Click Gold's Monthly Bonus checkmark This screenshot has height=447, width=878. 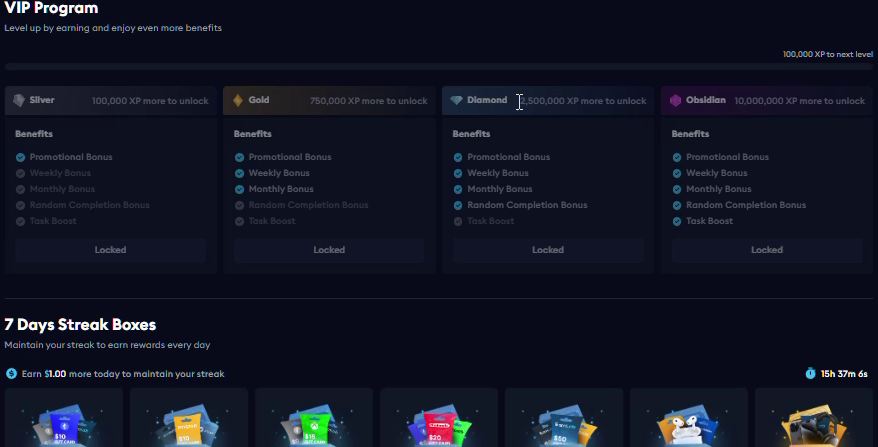coord(239,189)
